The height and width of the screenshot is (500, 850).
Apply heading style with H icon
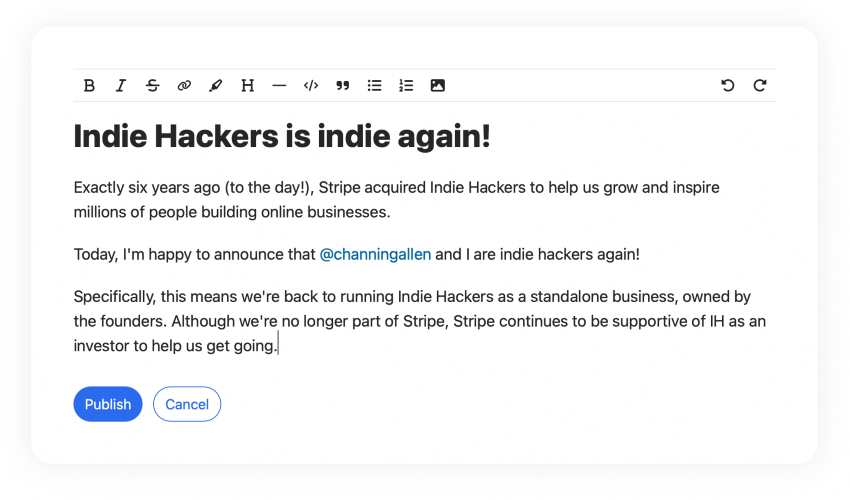tap(247, 86)
